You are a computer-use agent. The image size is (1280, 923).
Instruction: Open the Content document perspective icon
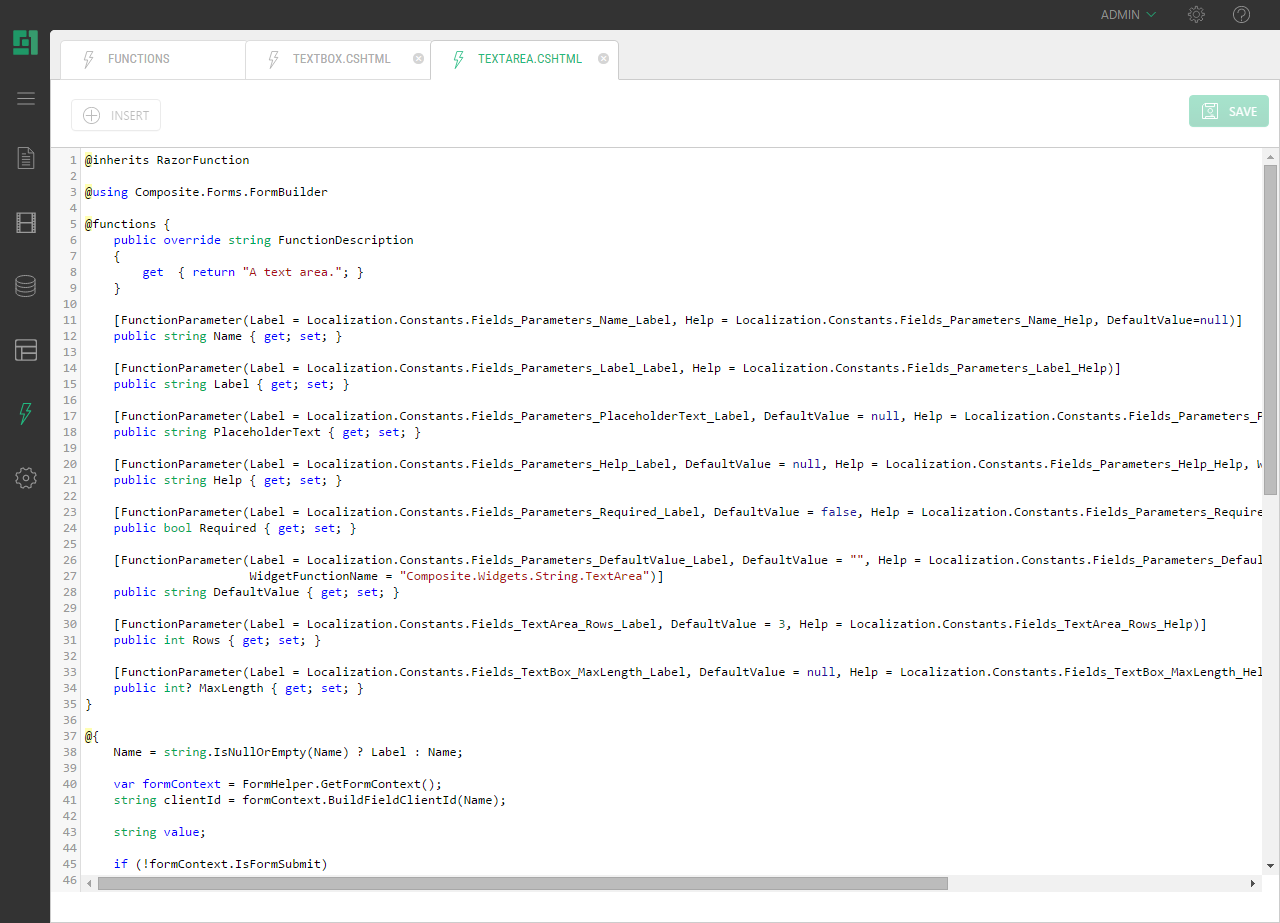pos(26,158)
